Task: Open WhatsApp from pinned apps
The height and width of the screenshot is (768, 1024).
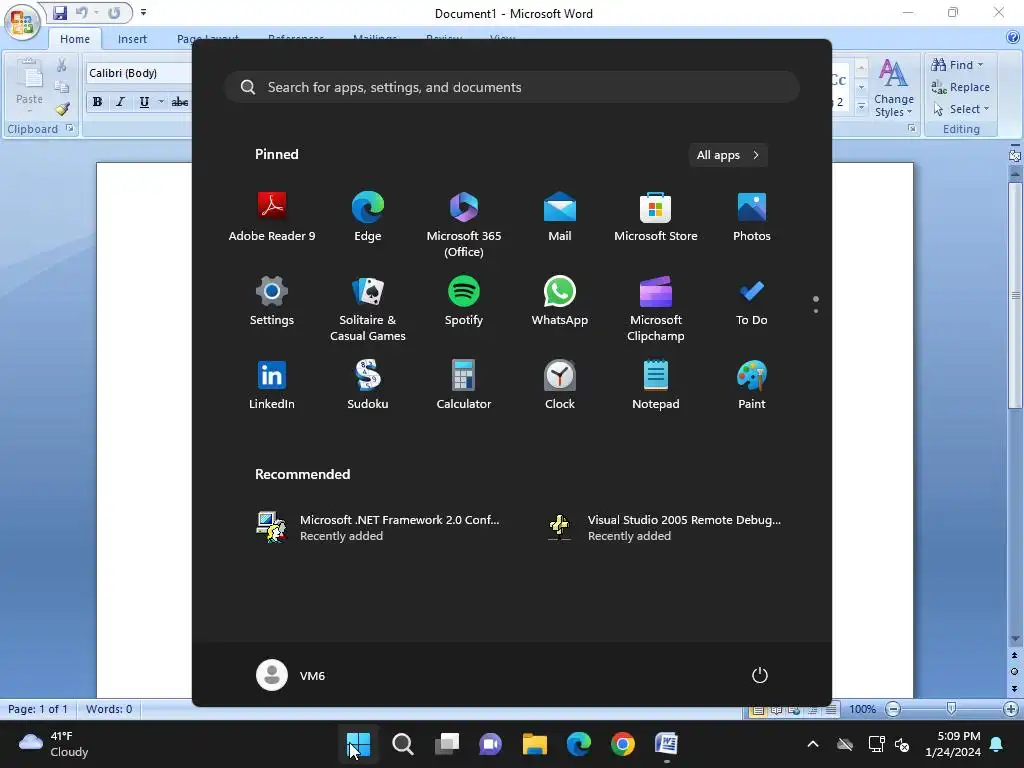Action: (x=560, y=301)
